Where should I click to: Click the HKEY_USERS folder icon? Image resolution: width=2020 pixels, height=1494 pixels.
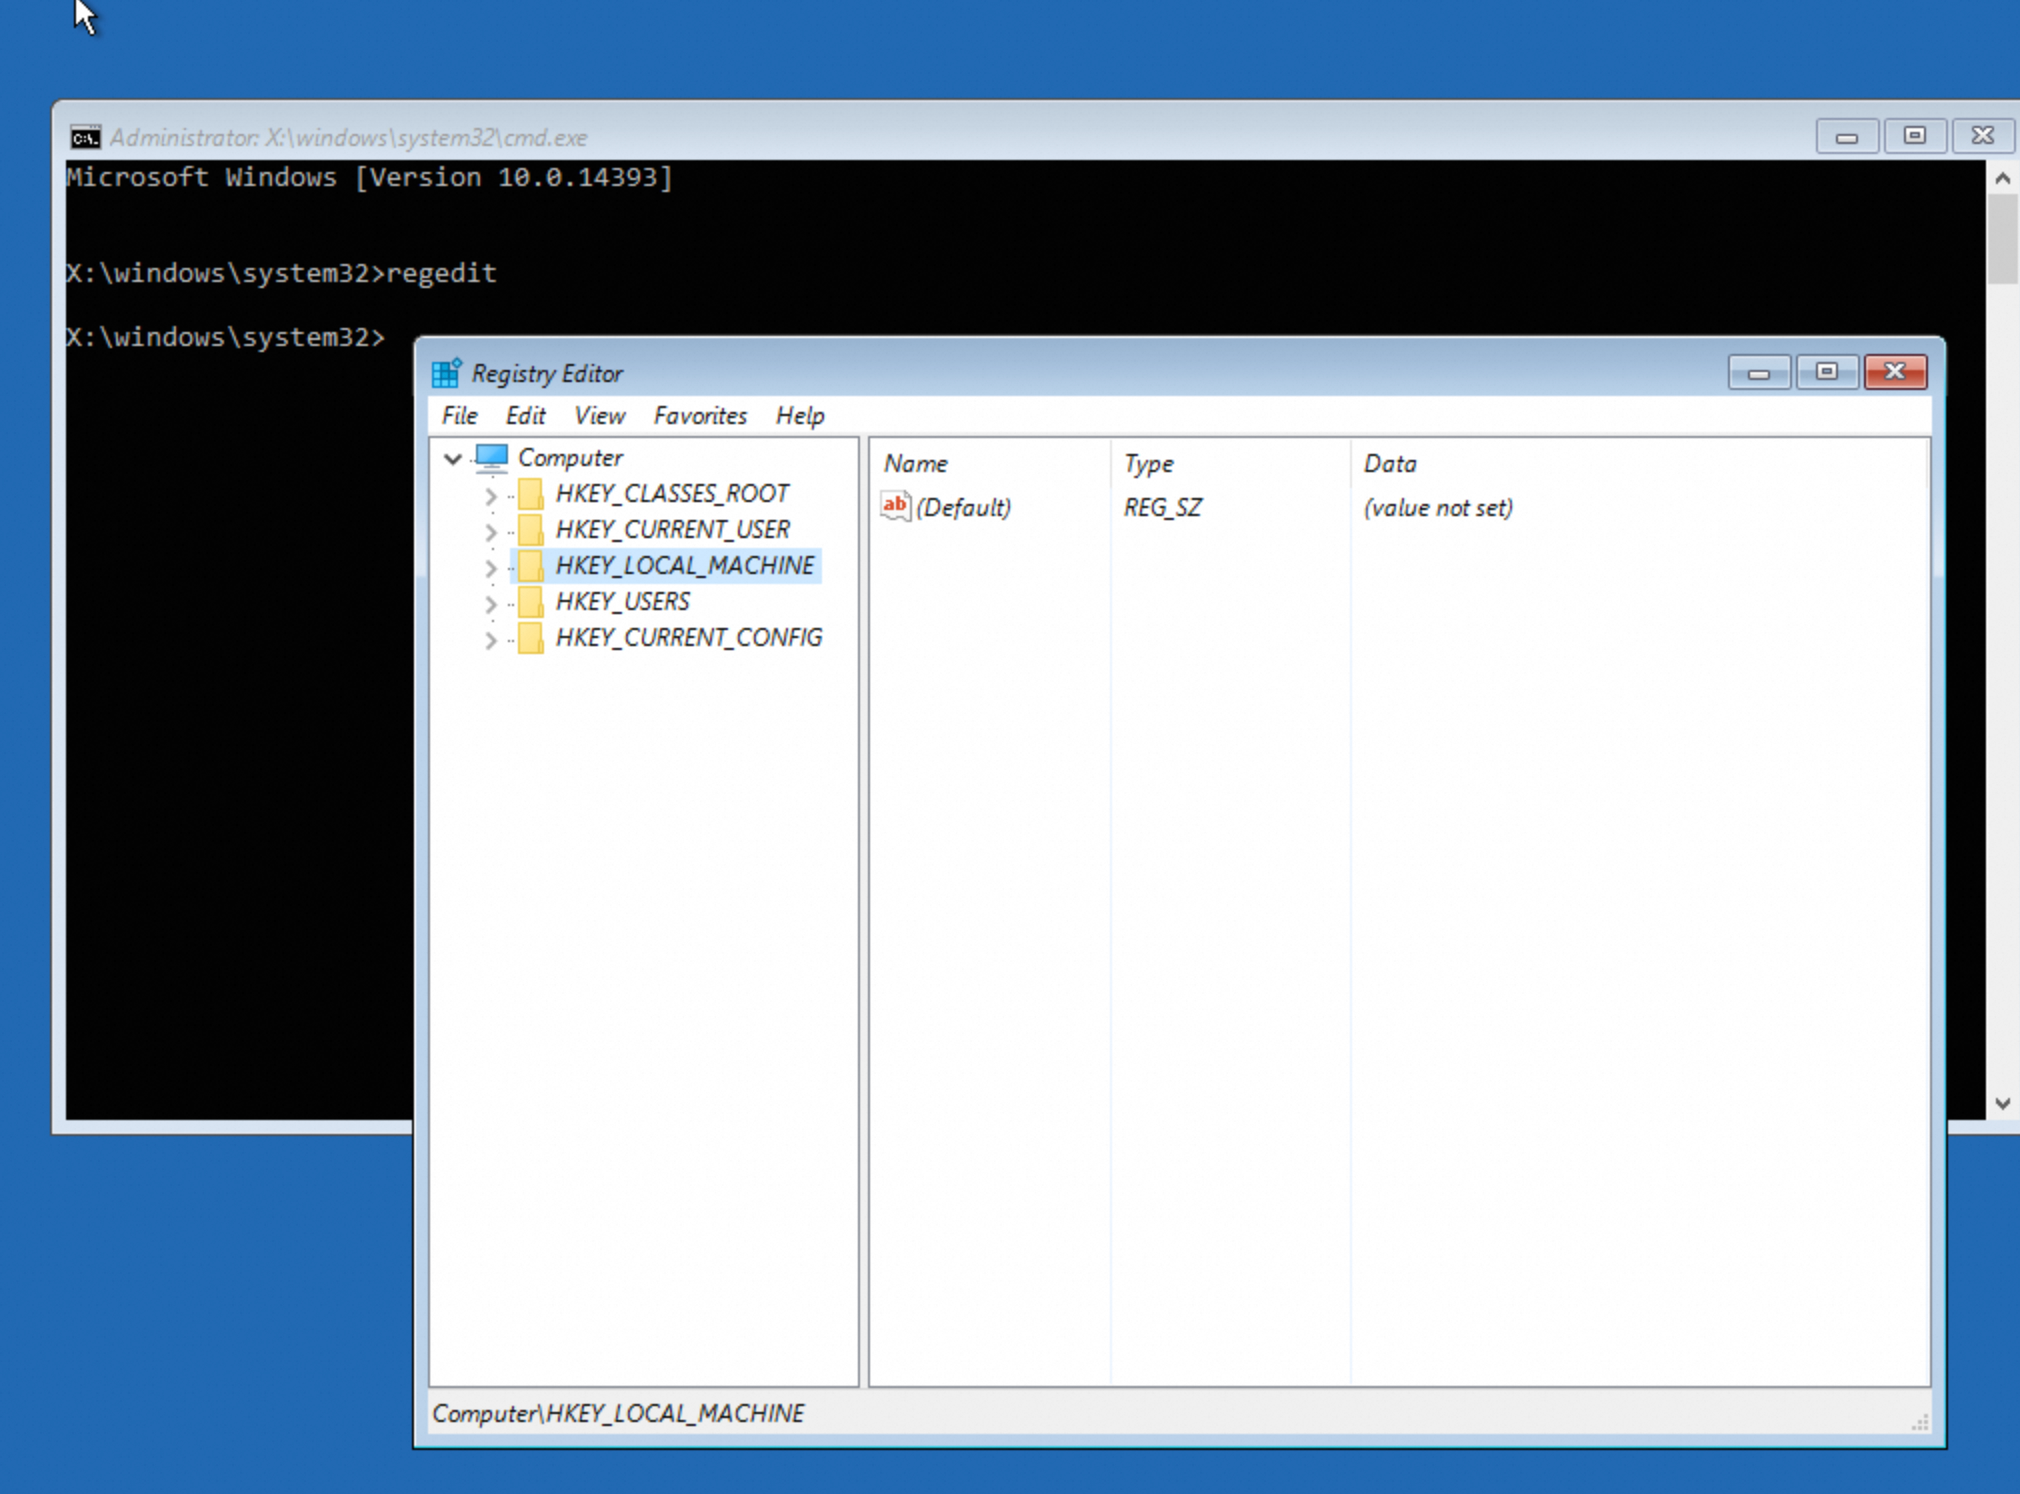tap(531, 602)
